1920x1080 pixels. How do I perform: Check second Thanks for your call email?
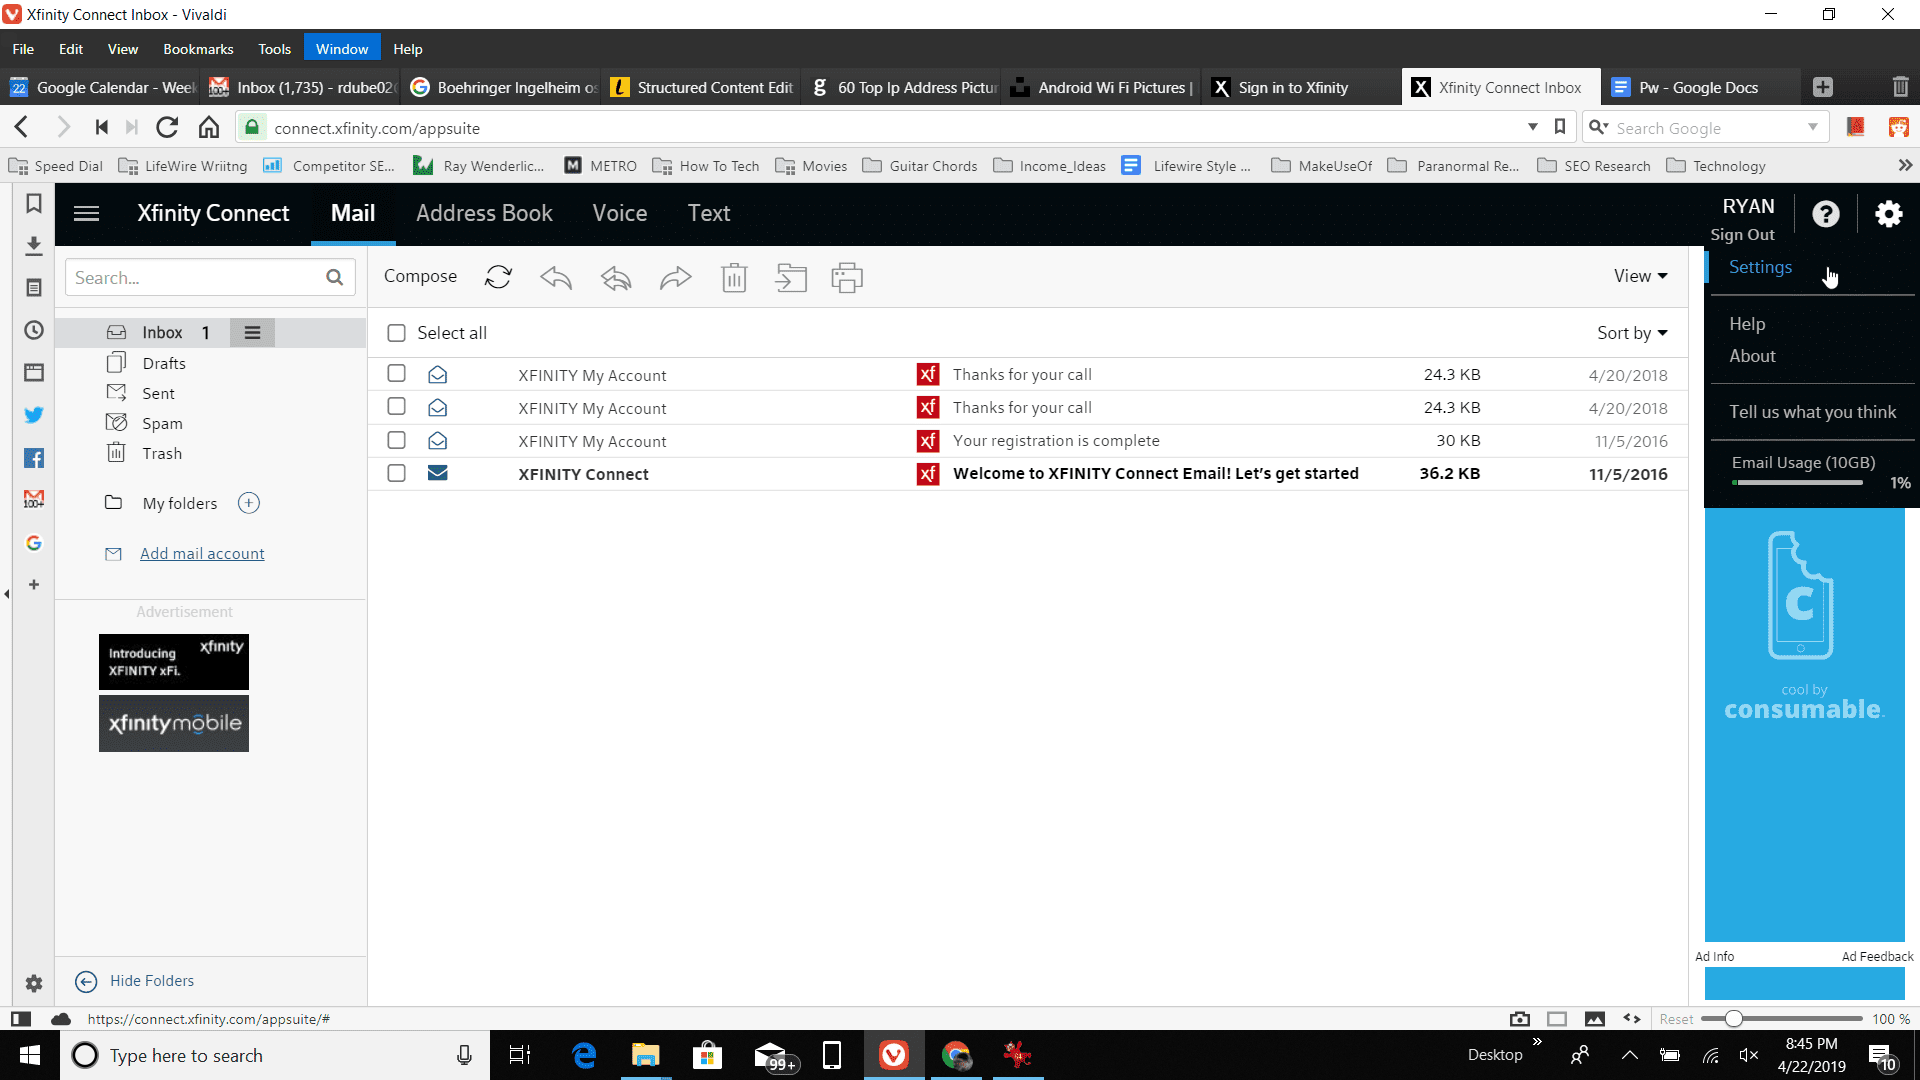coord(396,406)
